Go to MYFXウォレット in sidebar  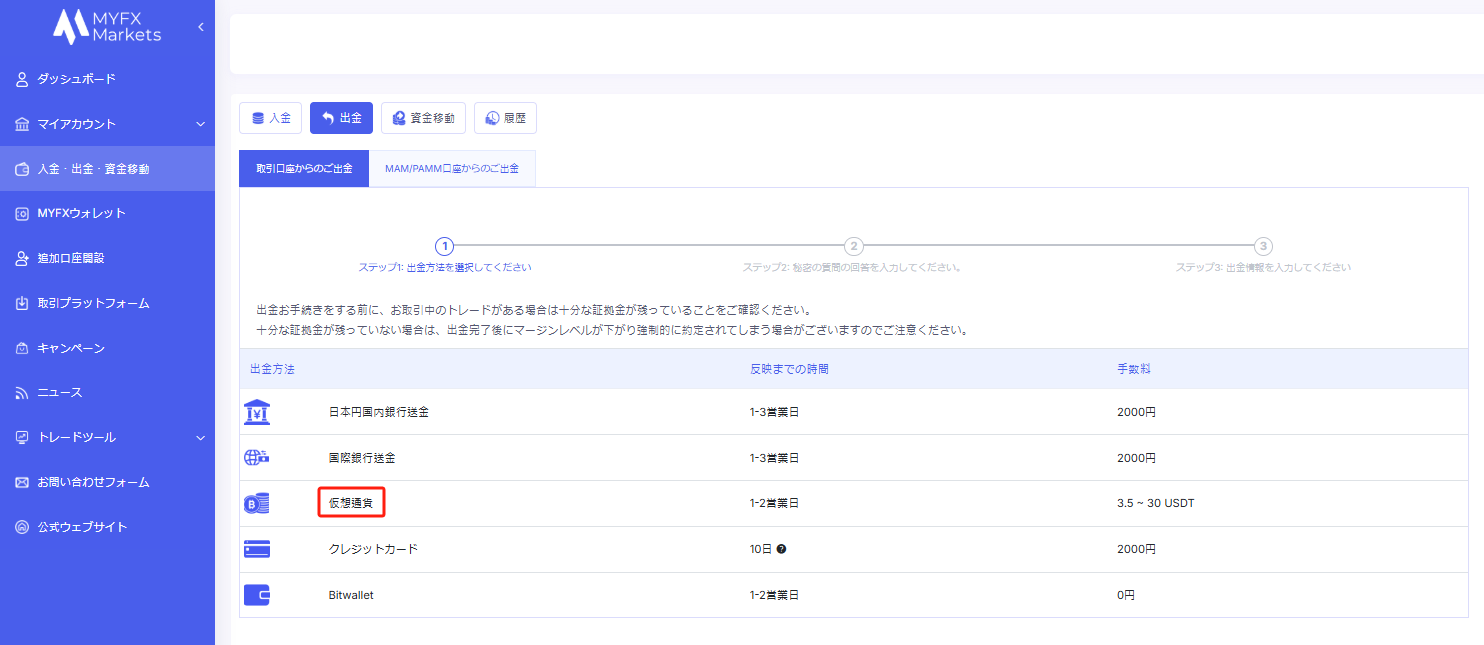tap(81, 213)
